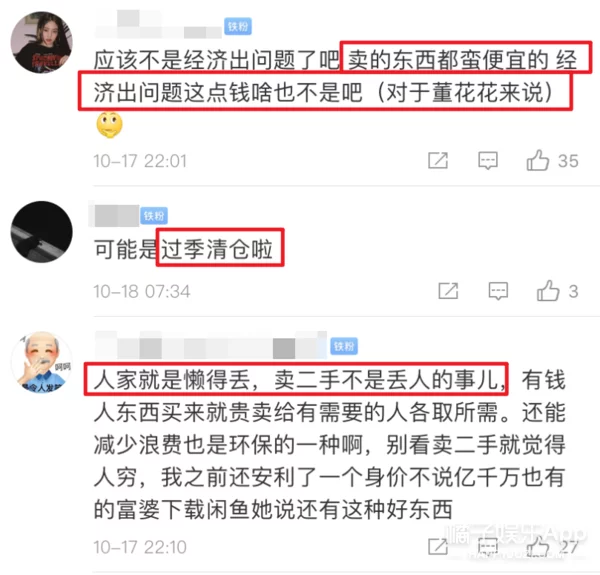Tap comment text starting 人家就是懒得丢
Image resolution: width=600 pixels, height=575 pixels.
point(329,445)
